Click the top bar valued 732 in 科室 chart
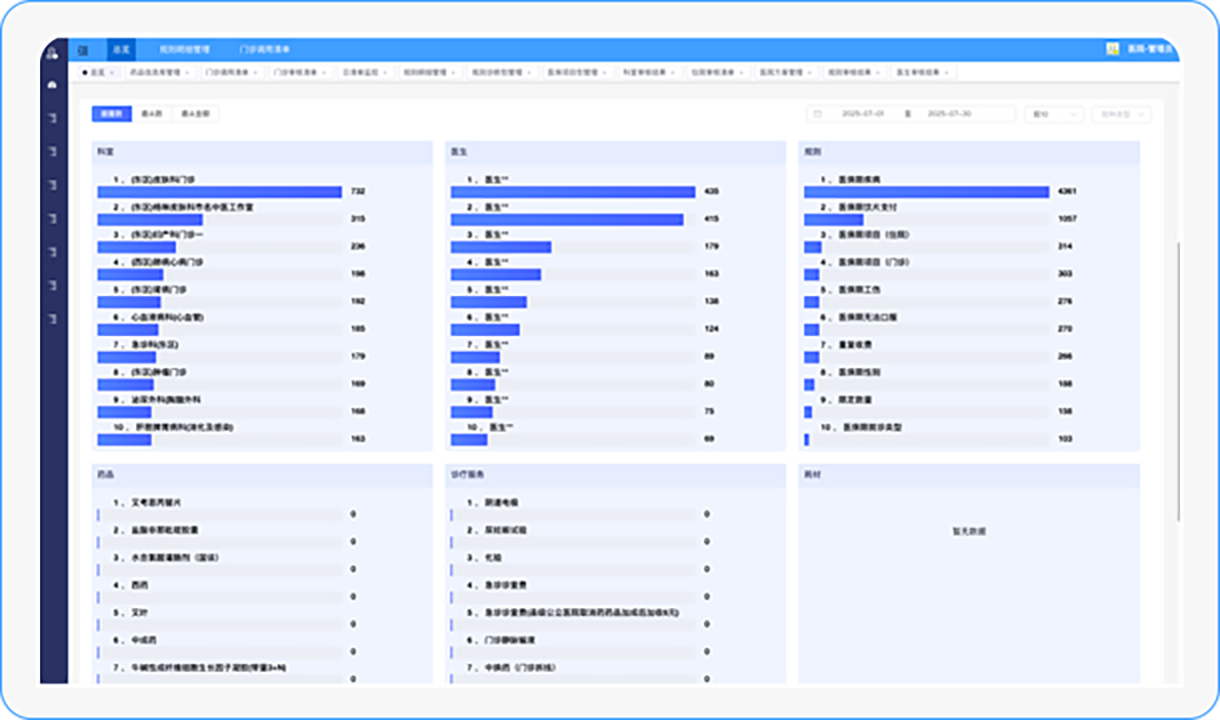1220x720 pixels. point(219,192)
